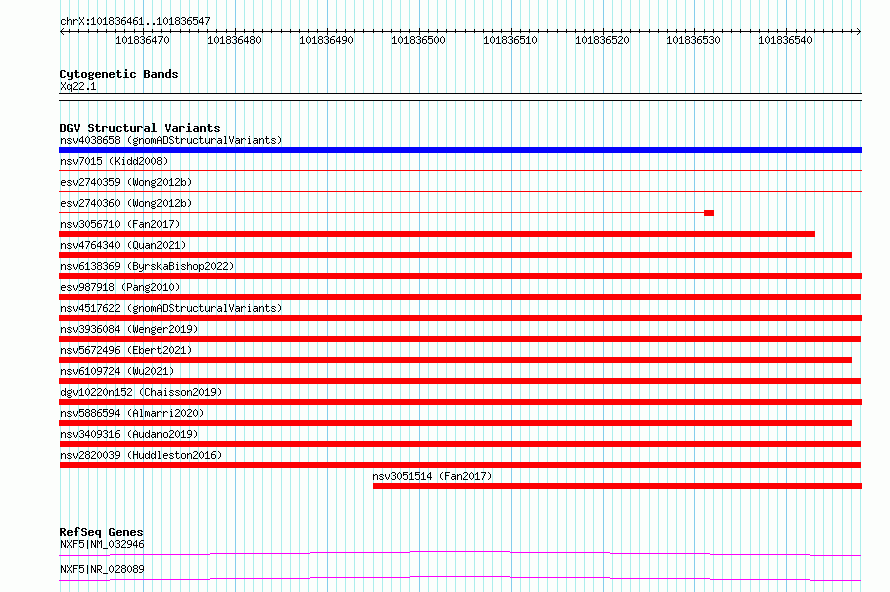Select nsv5886594 (Almarri2020) label

pyautogui.click(x=132, y=413)
